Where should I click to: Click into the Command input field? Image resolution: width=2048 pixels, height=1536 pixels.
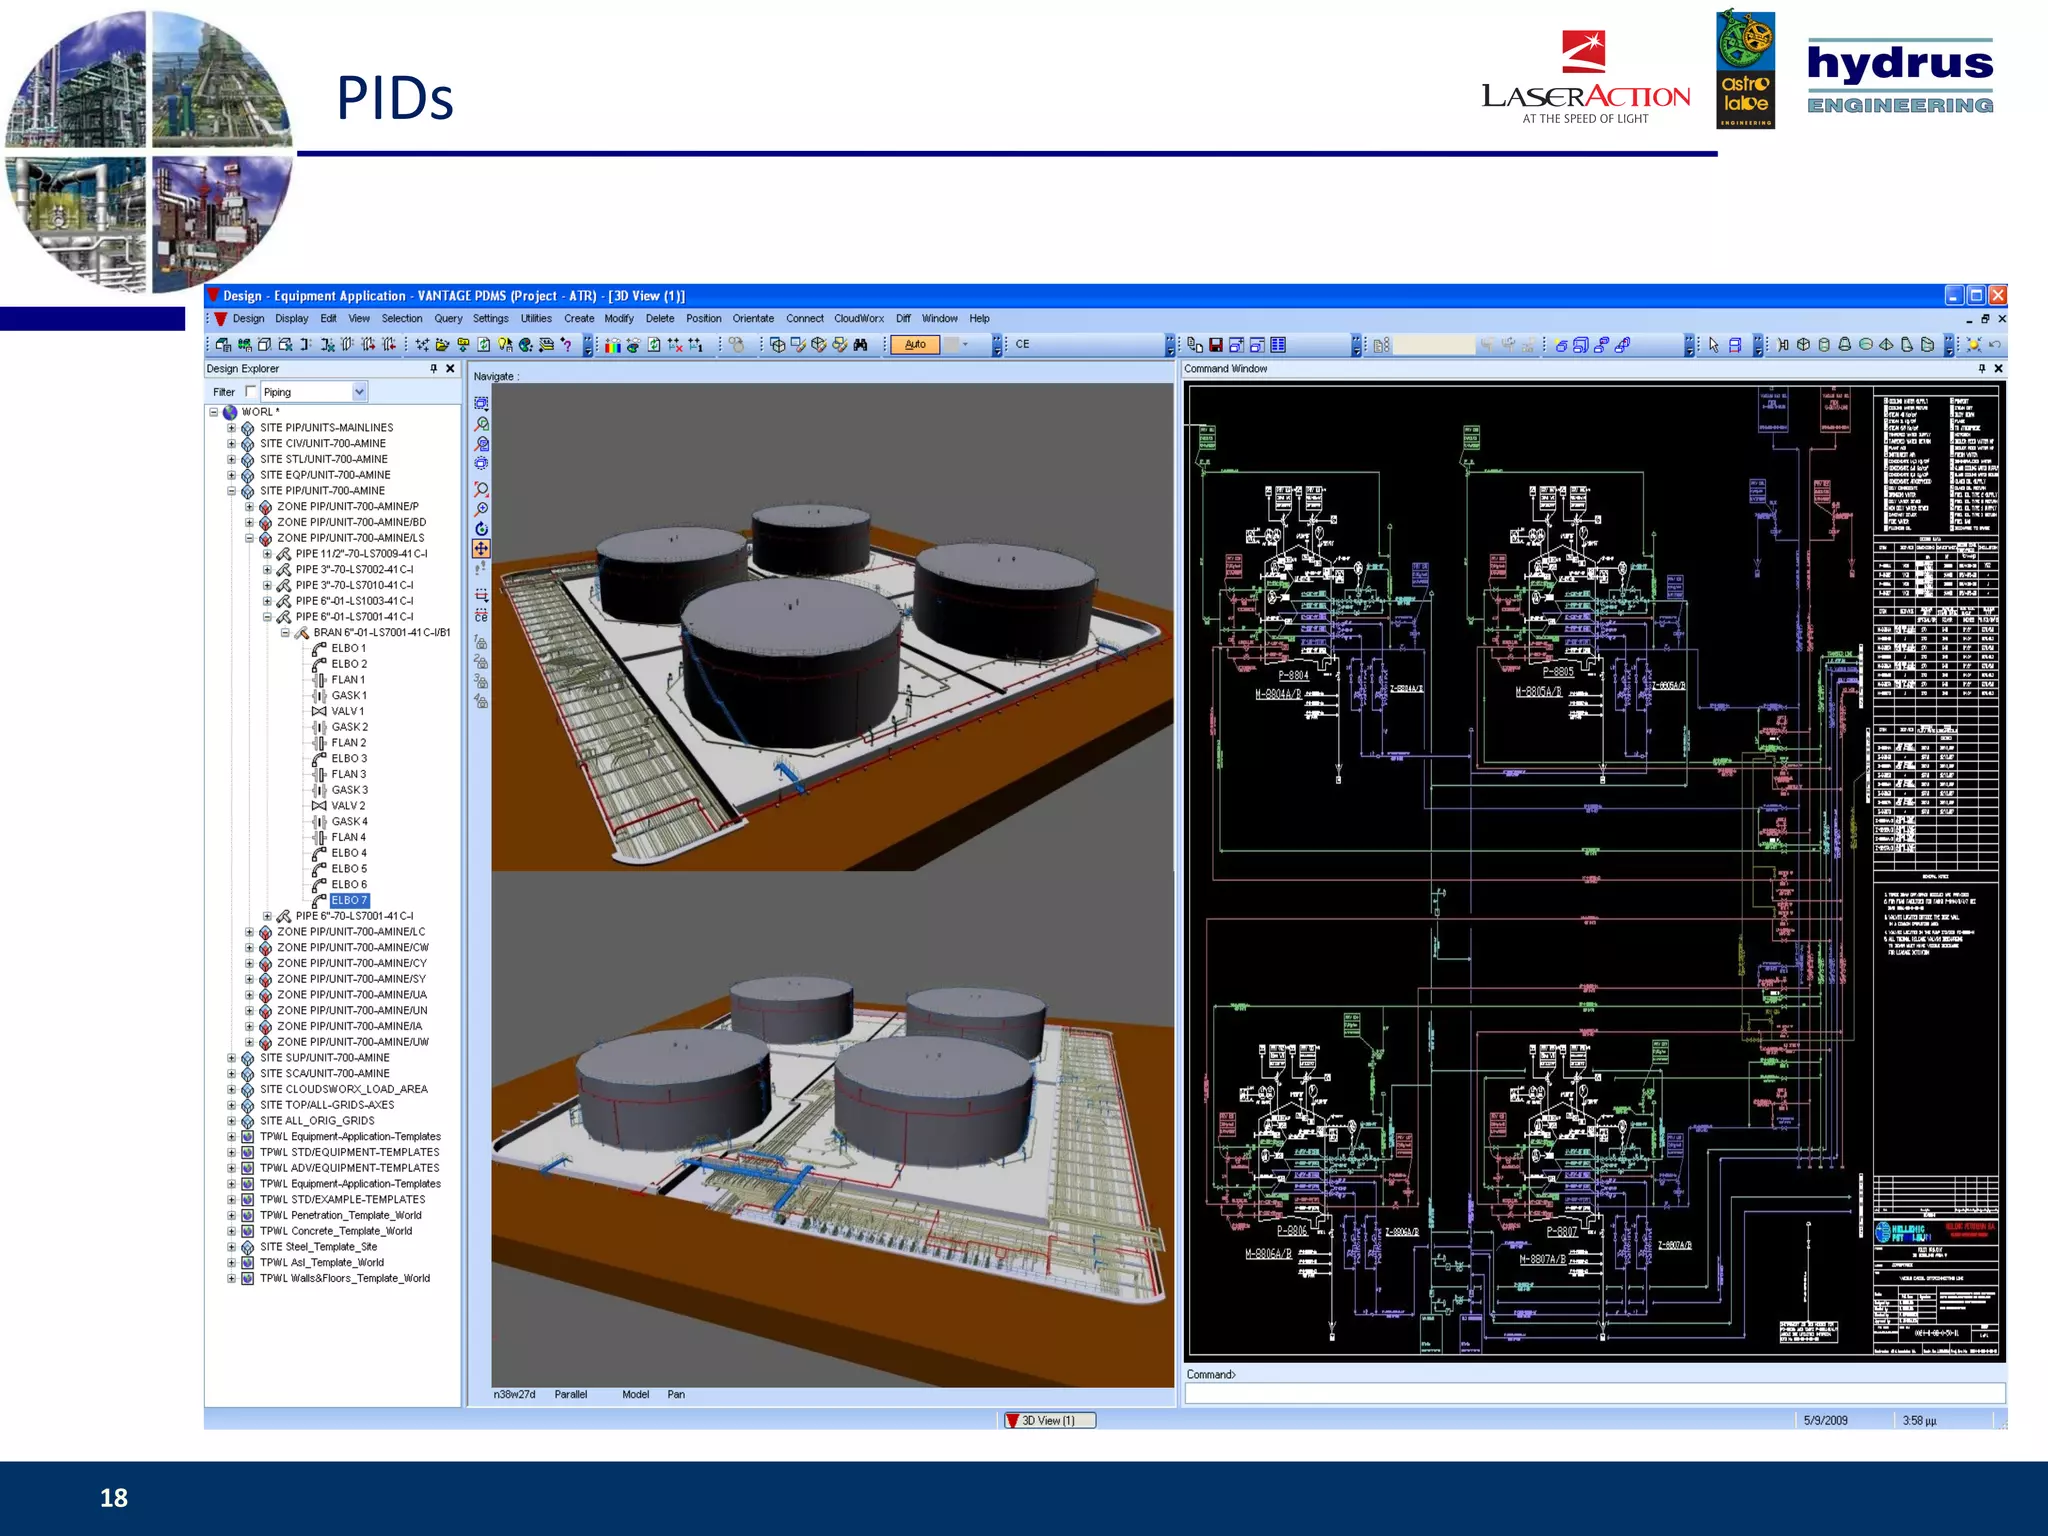pos(1594,1393)
